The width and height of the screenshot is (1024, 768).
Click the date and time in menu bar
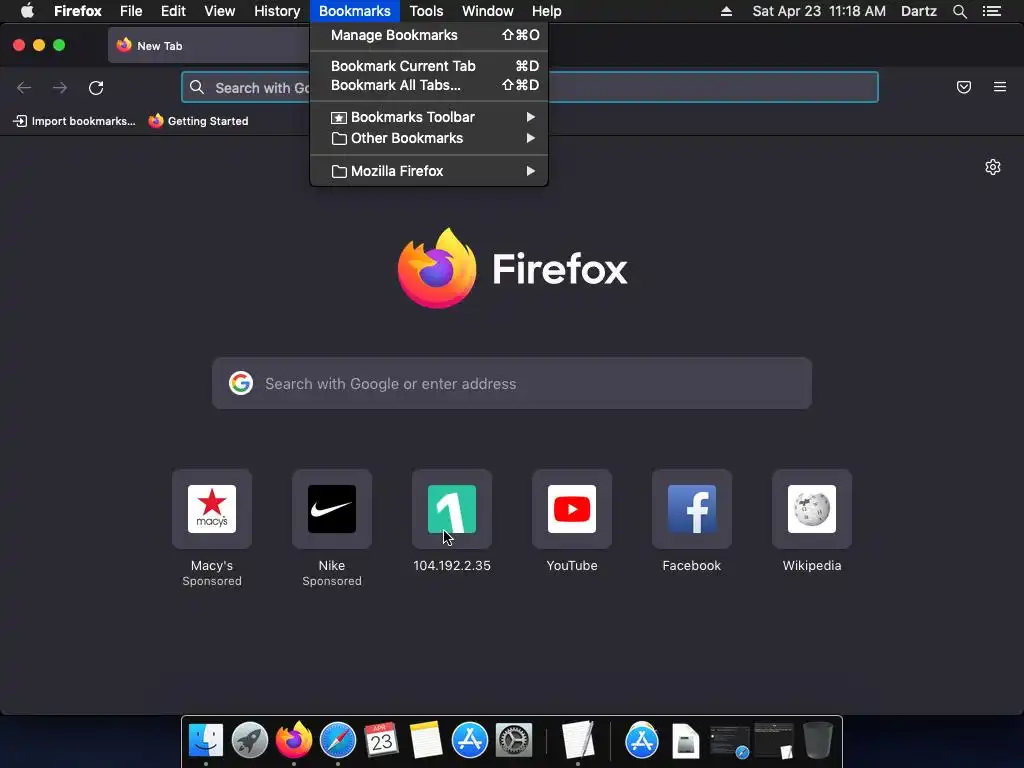[x=819, y=11]
